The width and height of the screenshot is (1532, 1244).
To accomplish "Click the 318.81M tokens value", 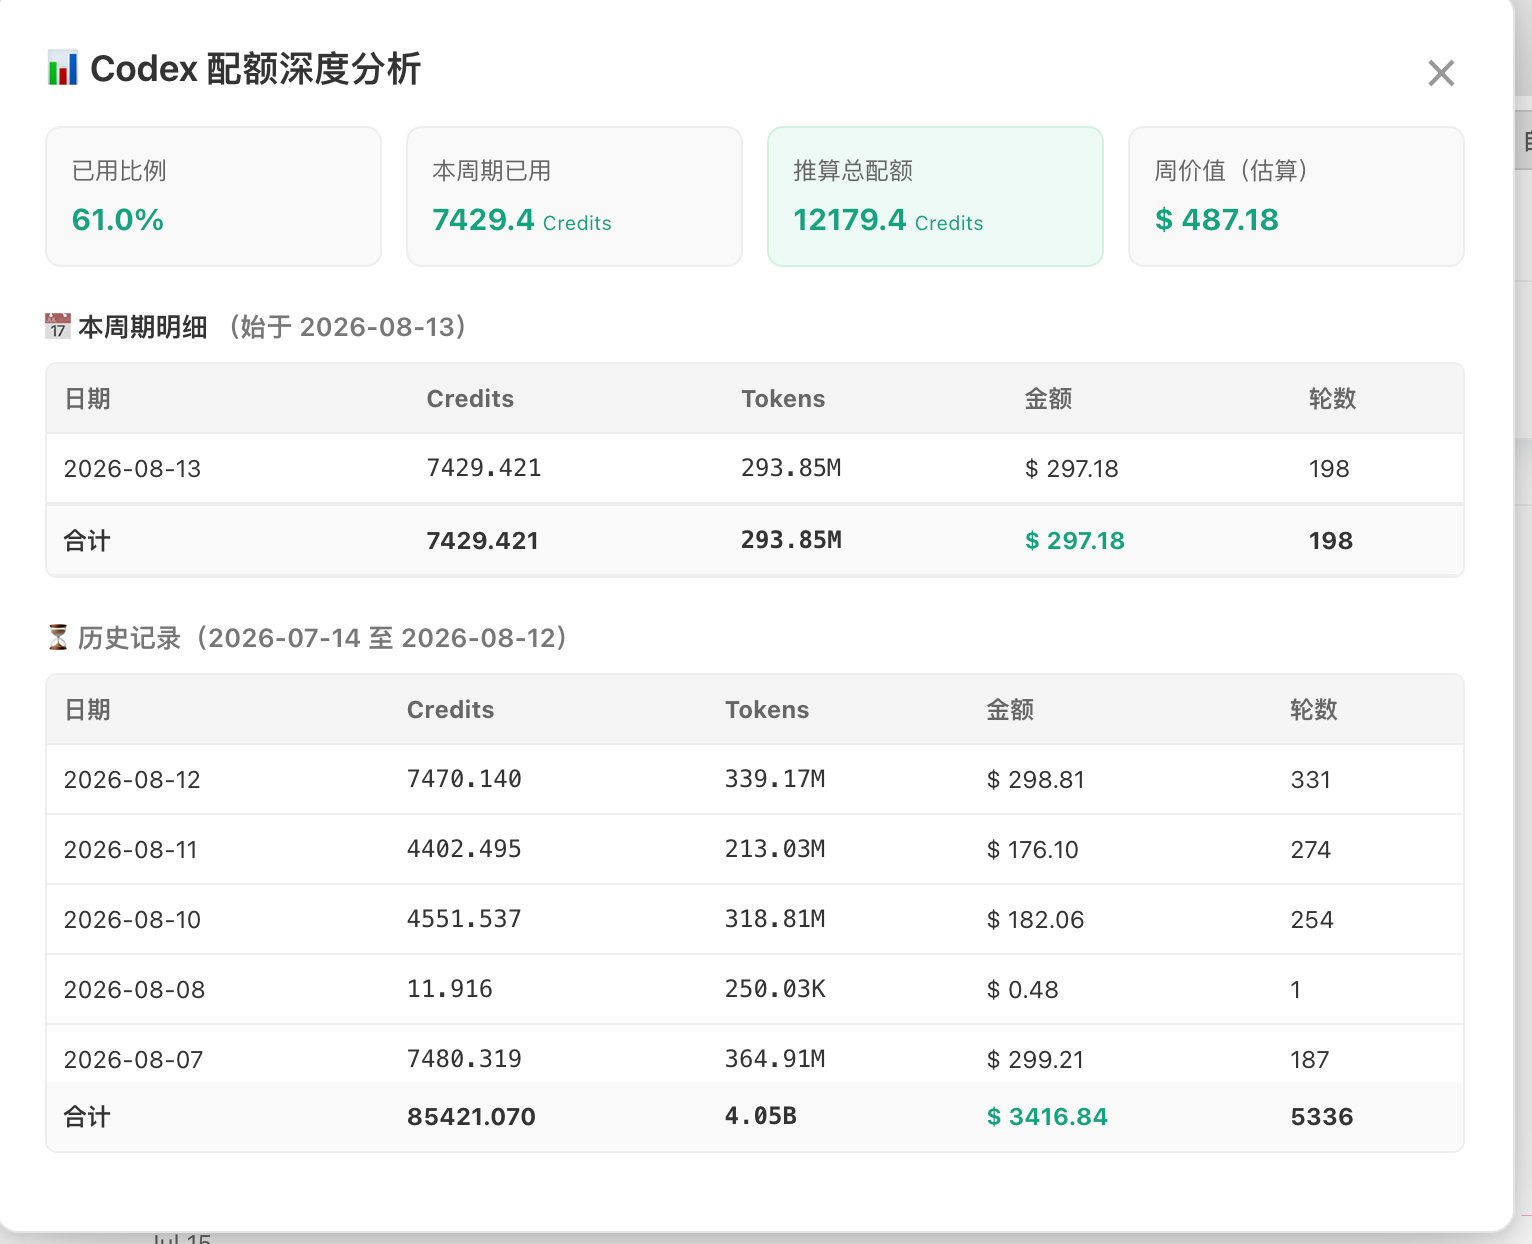I will point(775,919).
